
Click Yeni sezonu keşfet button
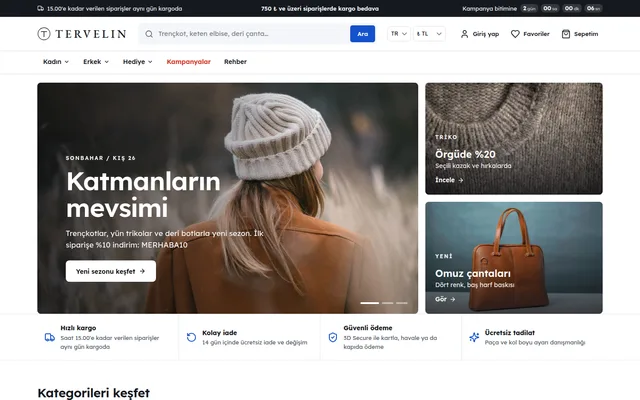(x=111, y=271)
